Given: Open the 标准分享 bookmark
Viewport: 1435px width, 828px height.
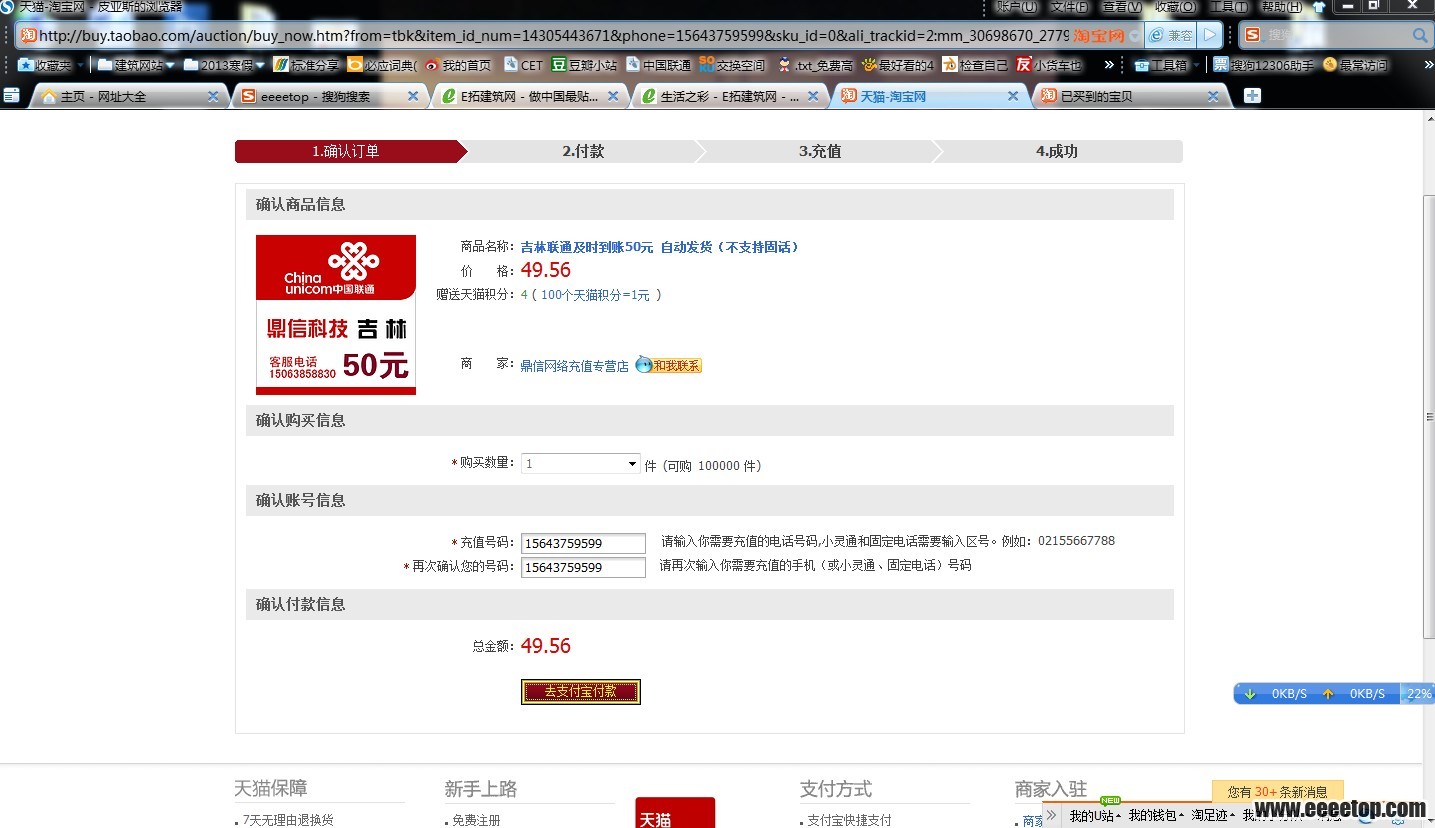Looking at the screenshot, I should pos(305,65).
